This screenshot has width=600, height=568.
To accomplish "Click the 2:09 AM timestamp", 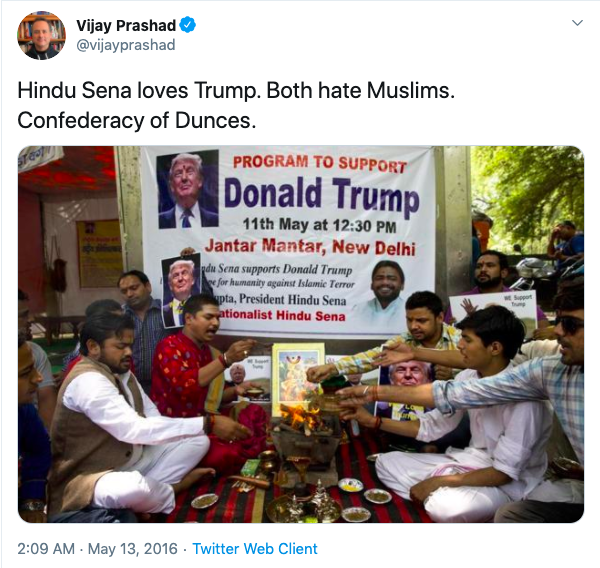I will [46, 548].
